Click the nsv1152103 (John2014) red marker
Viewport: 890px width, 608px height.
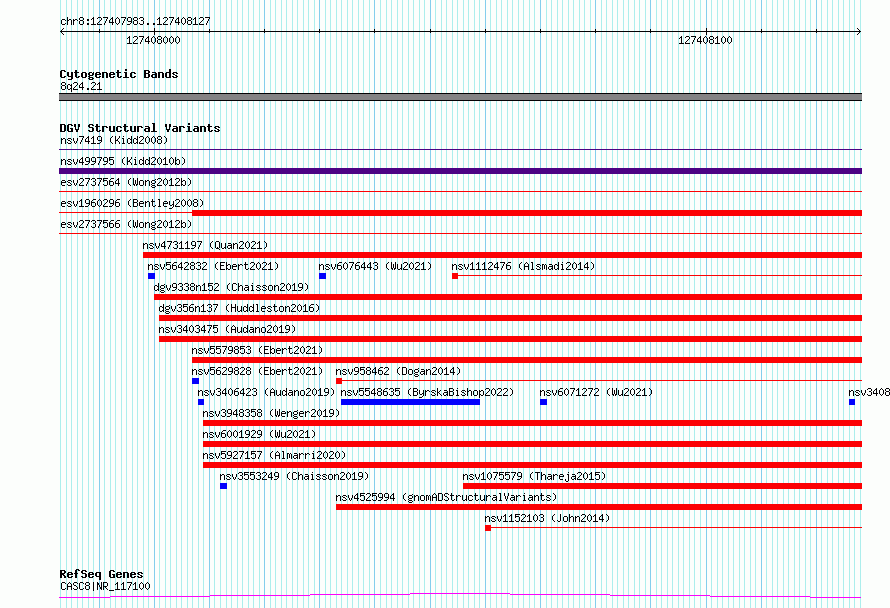pyautogui.click(x=488, y=528)
